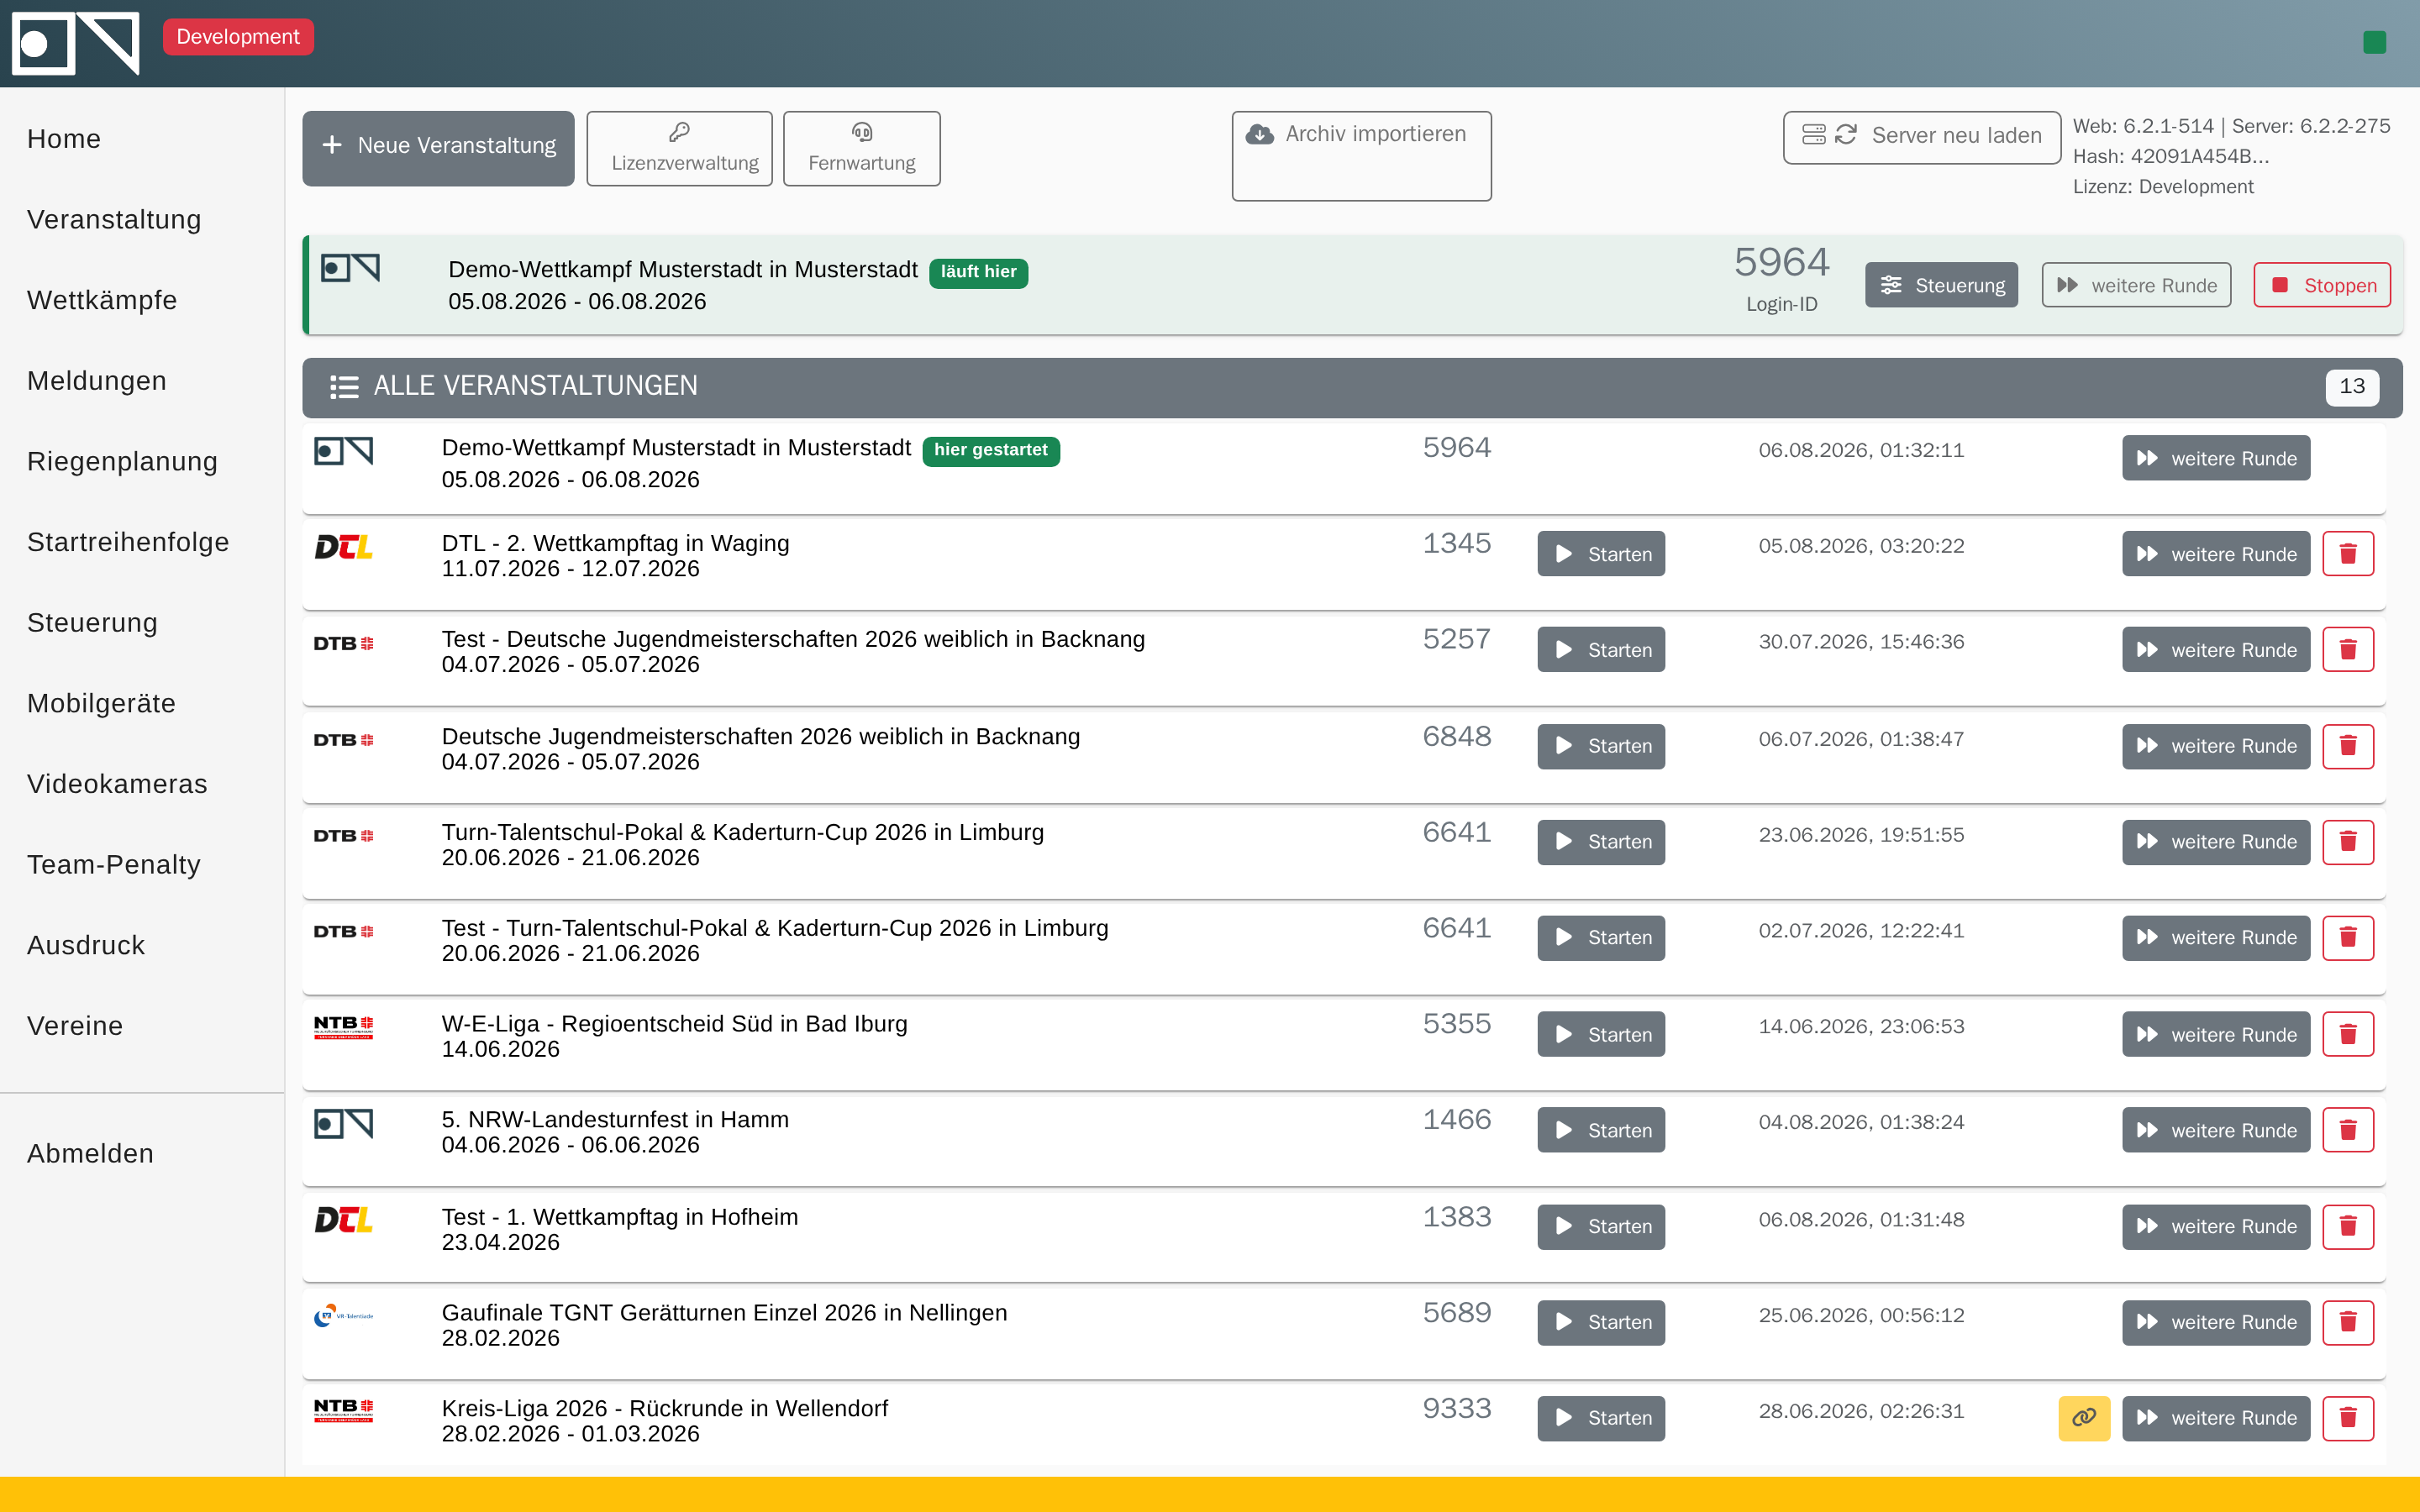Start the Kreis-Liga 2026 Rückrunde event
The image size is (2420, 1512).
click(x=1601, y=1418)
